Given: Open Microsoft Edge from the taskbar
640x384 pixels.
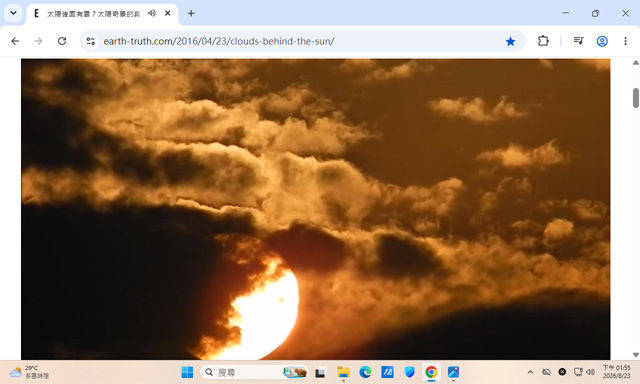Looking at the screenshot, I should pyautogui.click(x=365, y=372).
